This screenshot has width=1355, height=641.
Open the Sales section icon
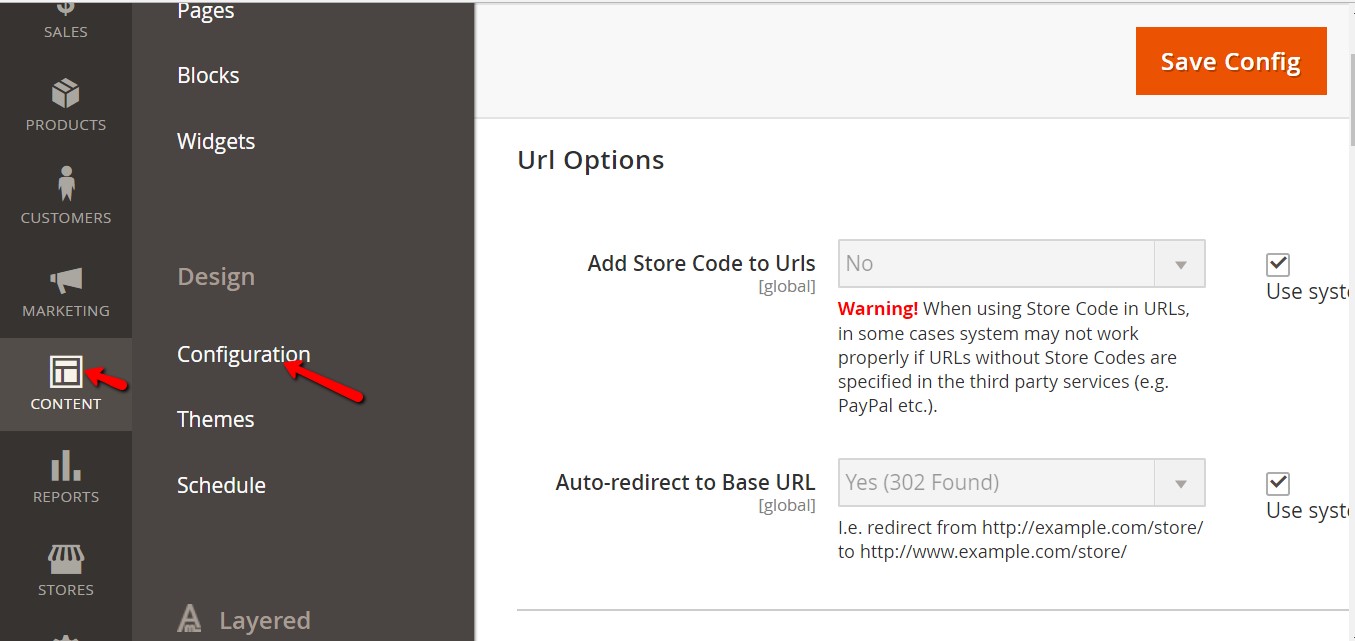tap(65, 10)
